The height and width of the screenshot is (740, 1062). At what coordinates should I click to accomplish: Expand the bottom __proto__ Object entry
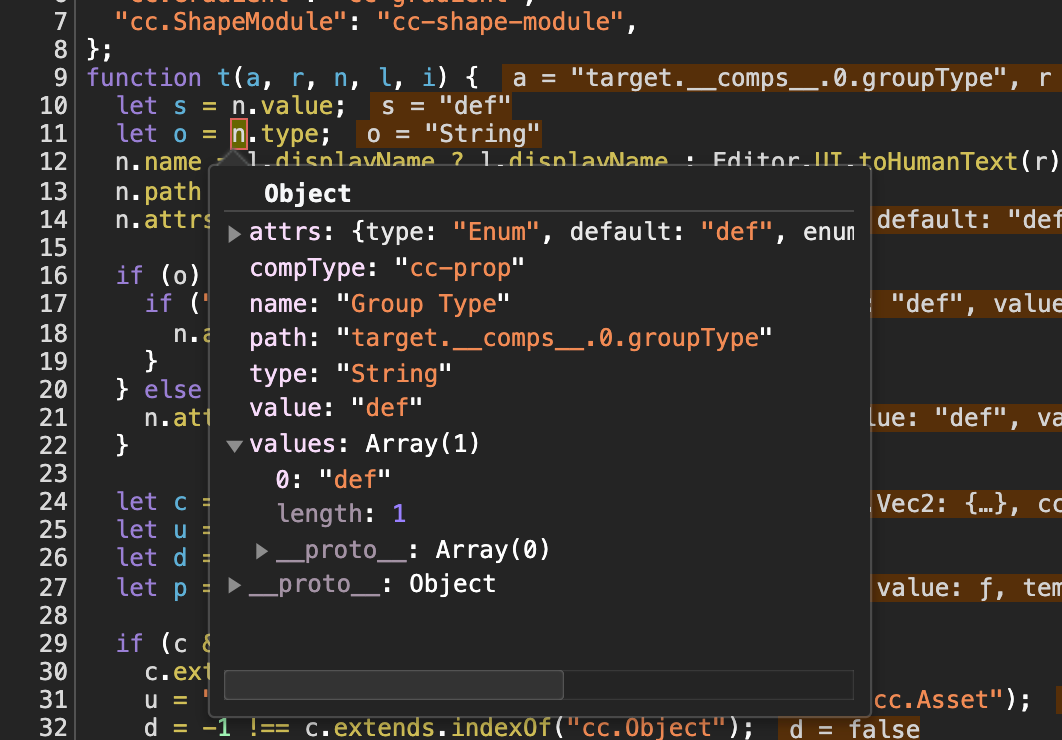[233, 583]
